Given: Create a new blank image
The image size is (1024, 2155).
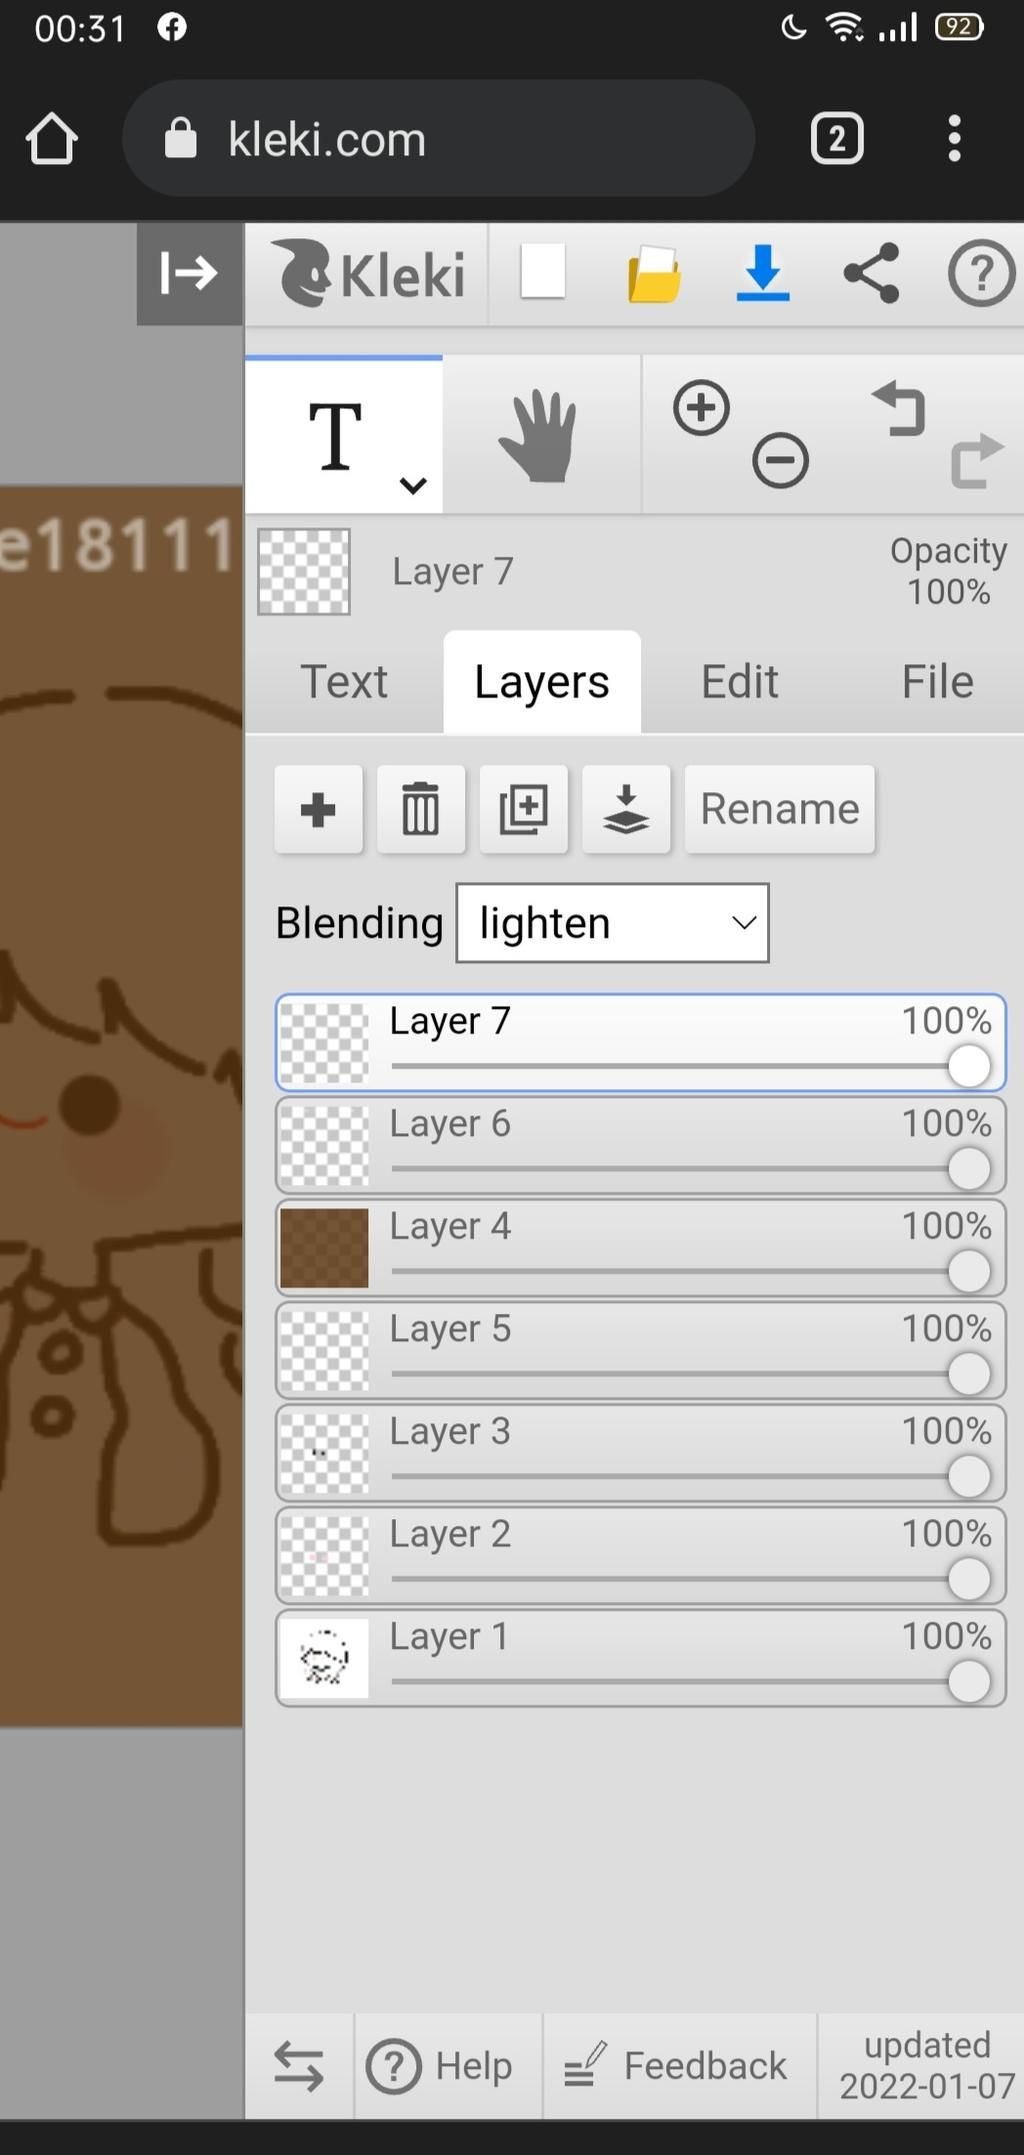Looking at the screenshot, I should click(543, 273).
